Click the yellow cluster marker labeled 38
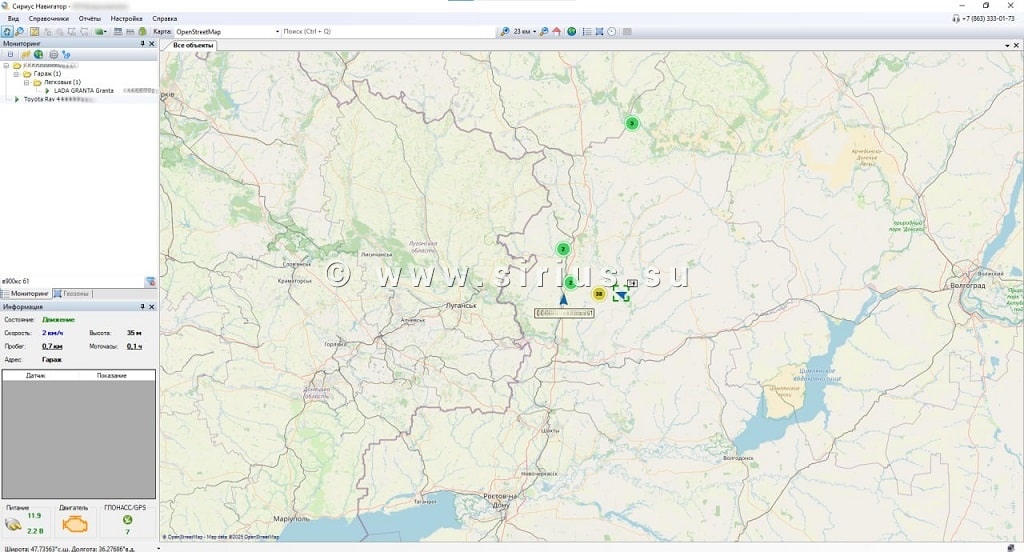The image size is (1024, 552). (x=598, y=294)
